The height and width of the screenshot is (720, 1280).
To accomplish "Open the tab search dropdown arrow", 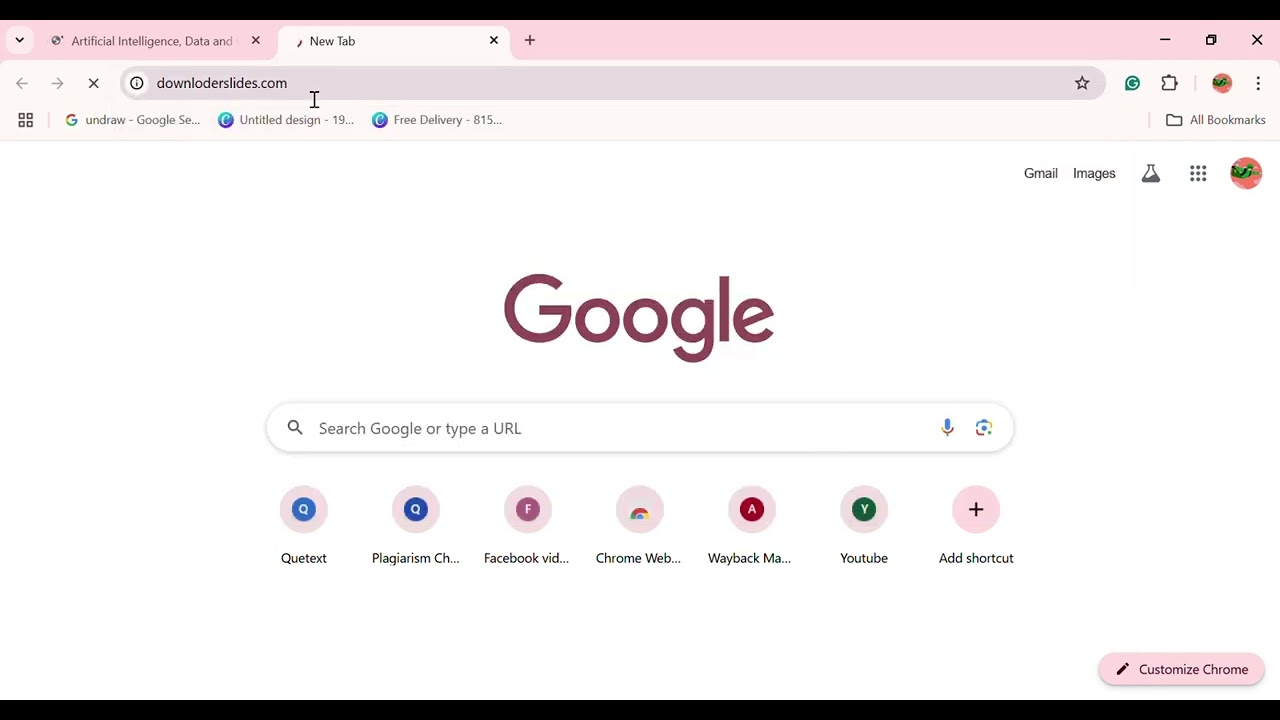I will (20, 41).
